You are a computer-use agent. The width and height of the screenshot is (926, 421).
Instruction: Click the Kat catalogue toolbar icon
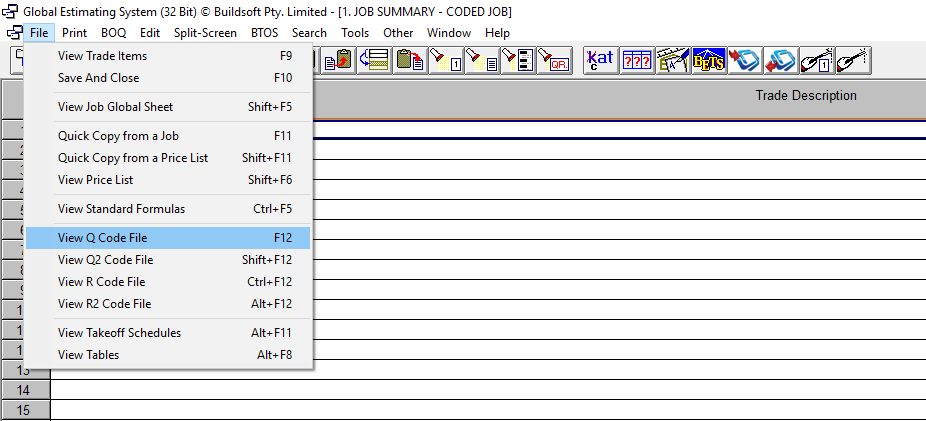[x=600, y=60]
